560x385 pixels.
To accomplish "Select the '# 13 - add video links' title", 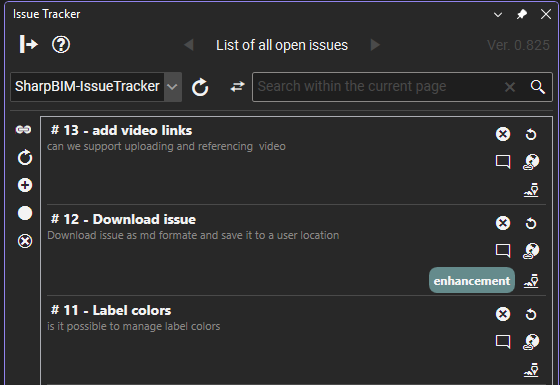I will tap(121, 130).
